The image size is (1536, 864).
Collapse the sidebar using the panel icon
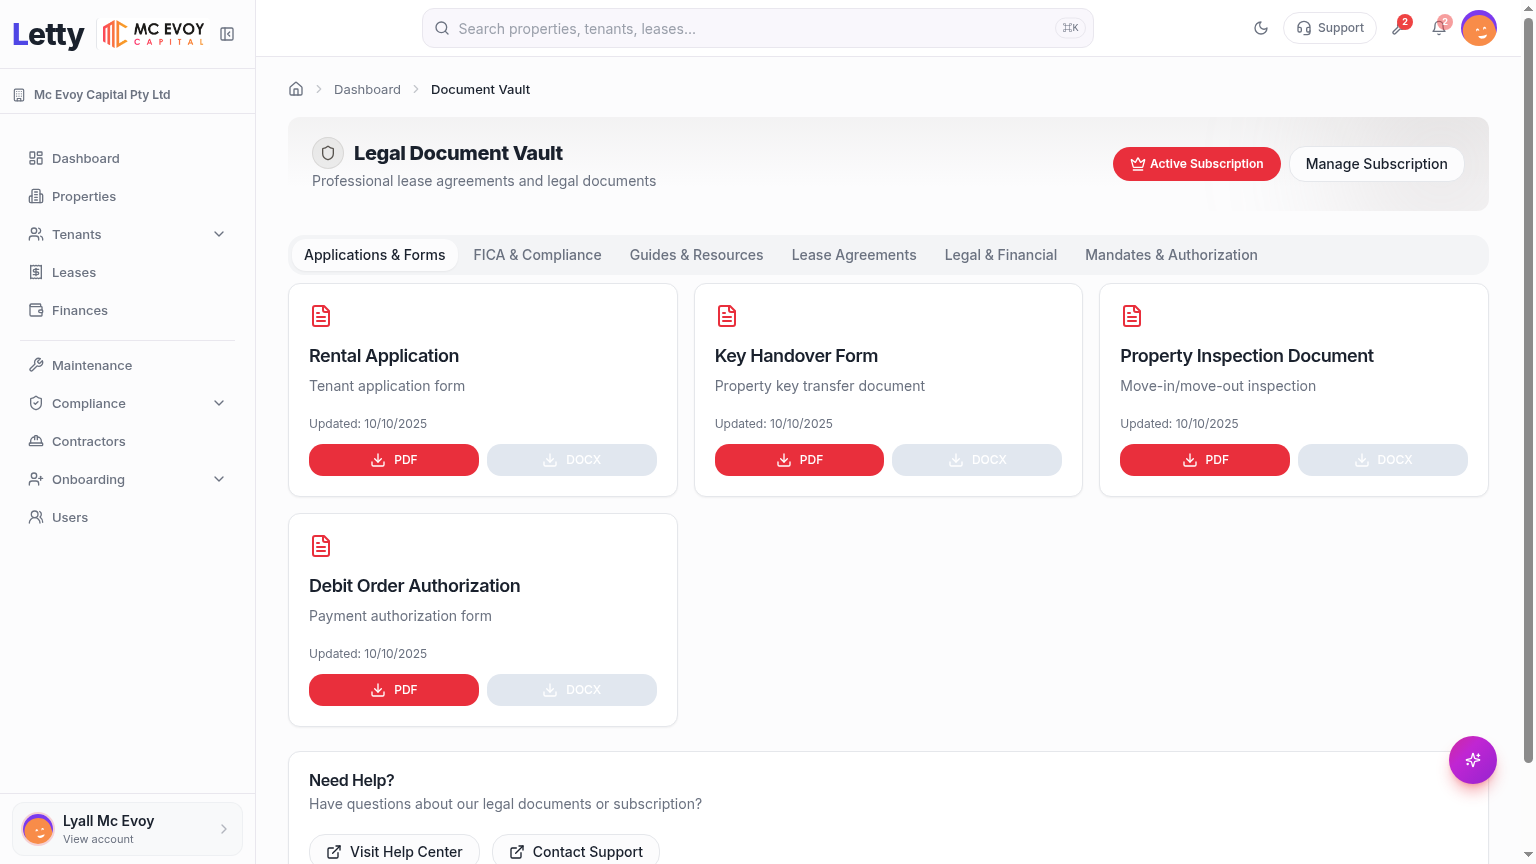coord(227,34)
